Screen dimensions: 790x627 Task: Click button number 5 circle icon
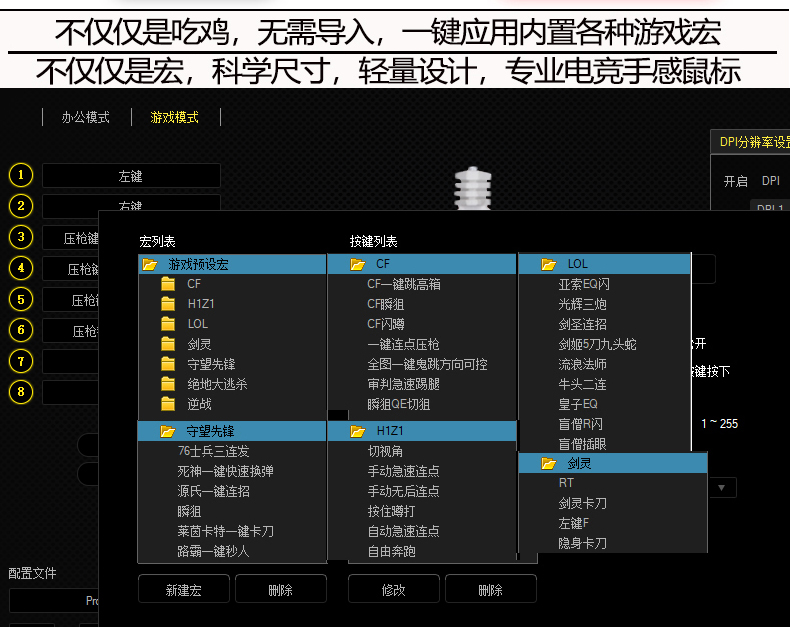pos(21,299)
